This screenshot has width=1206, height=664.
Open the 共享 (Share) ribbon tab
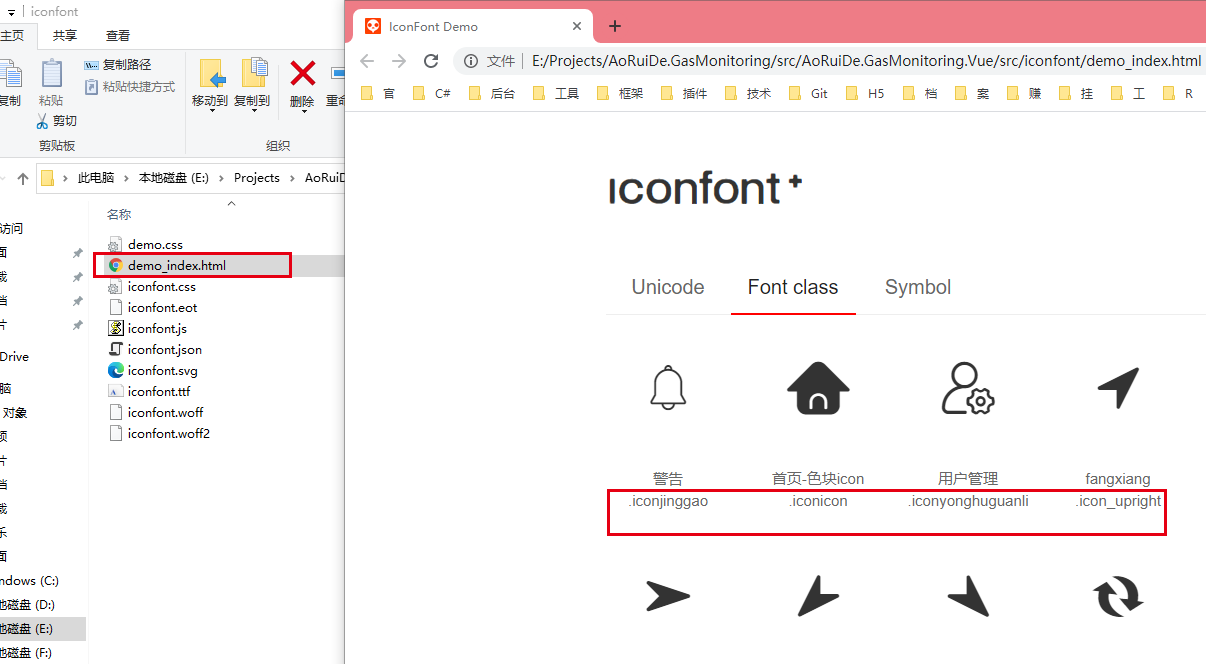(x=65, y=36)
